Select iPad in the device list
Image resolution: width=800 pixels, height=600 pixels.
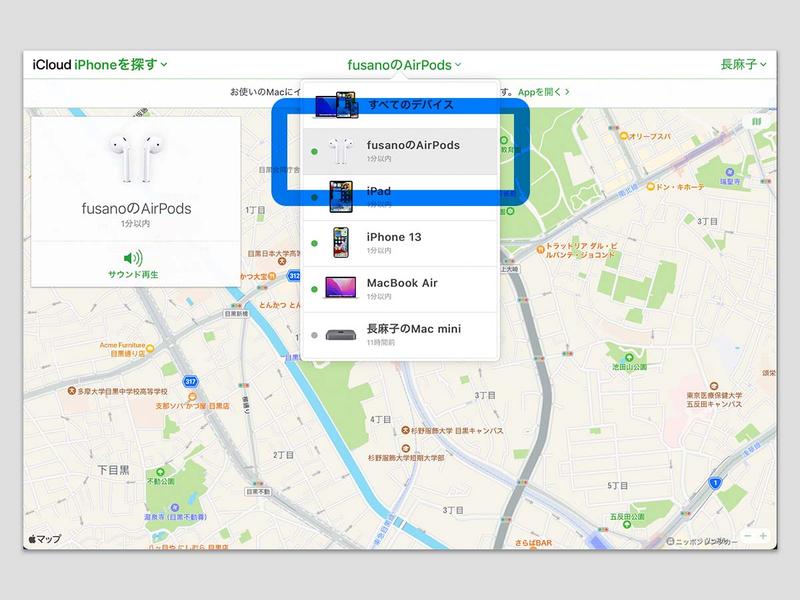point(401,197)
